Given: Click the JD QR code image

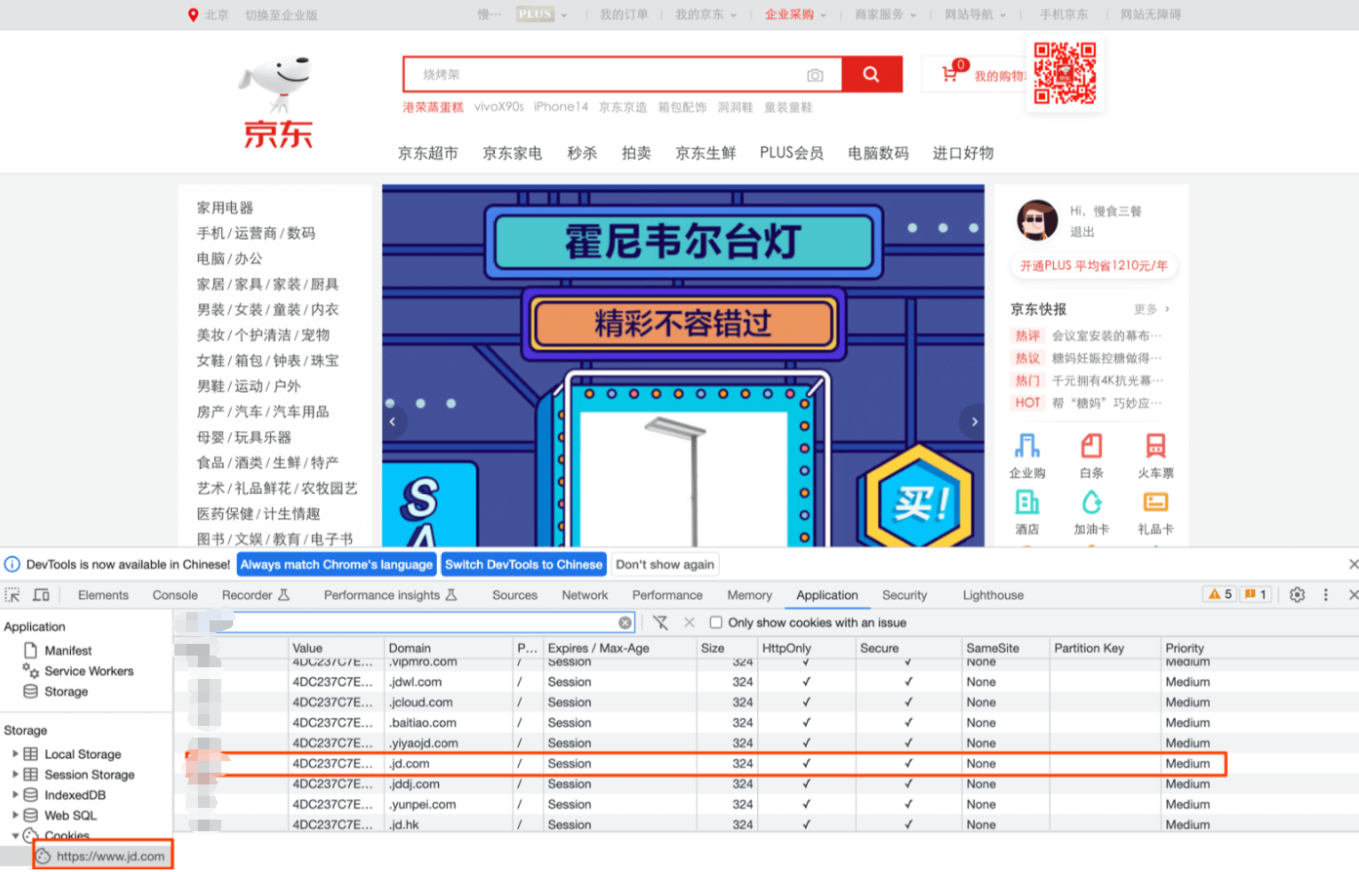Looking at the screenshot, I should coord(1065,73).
